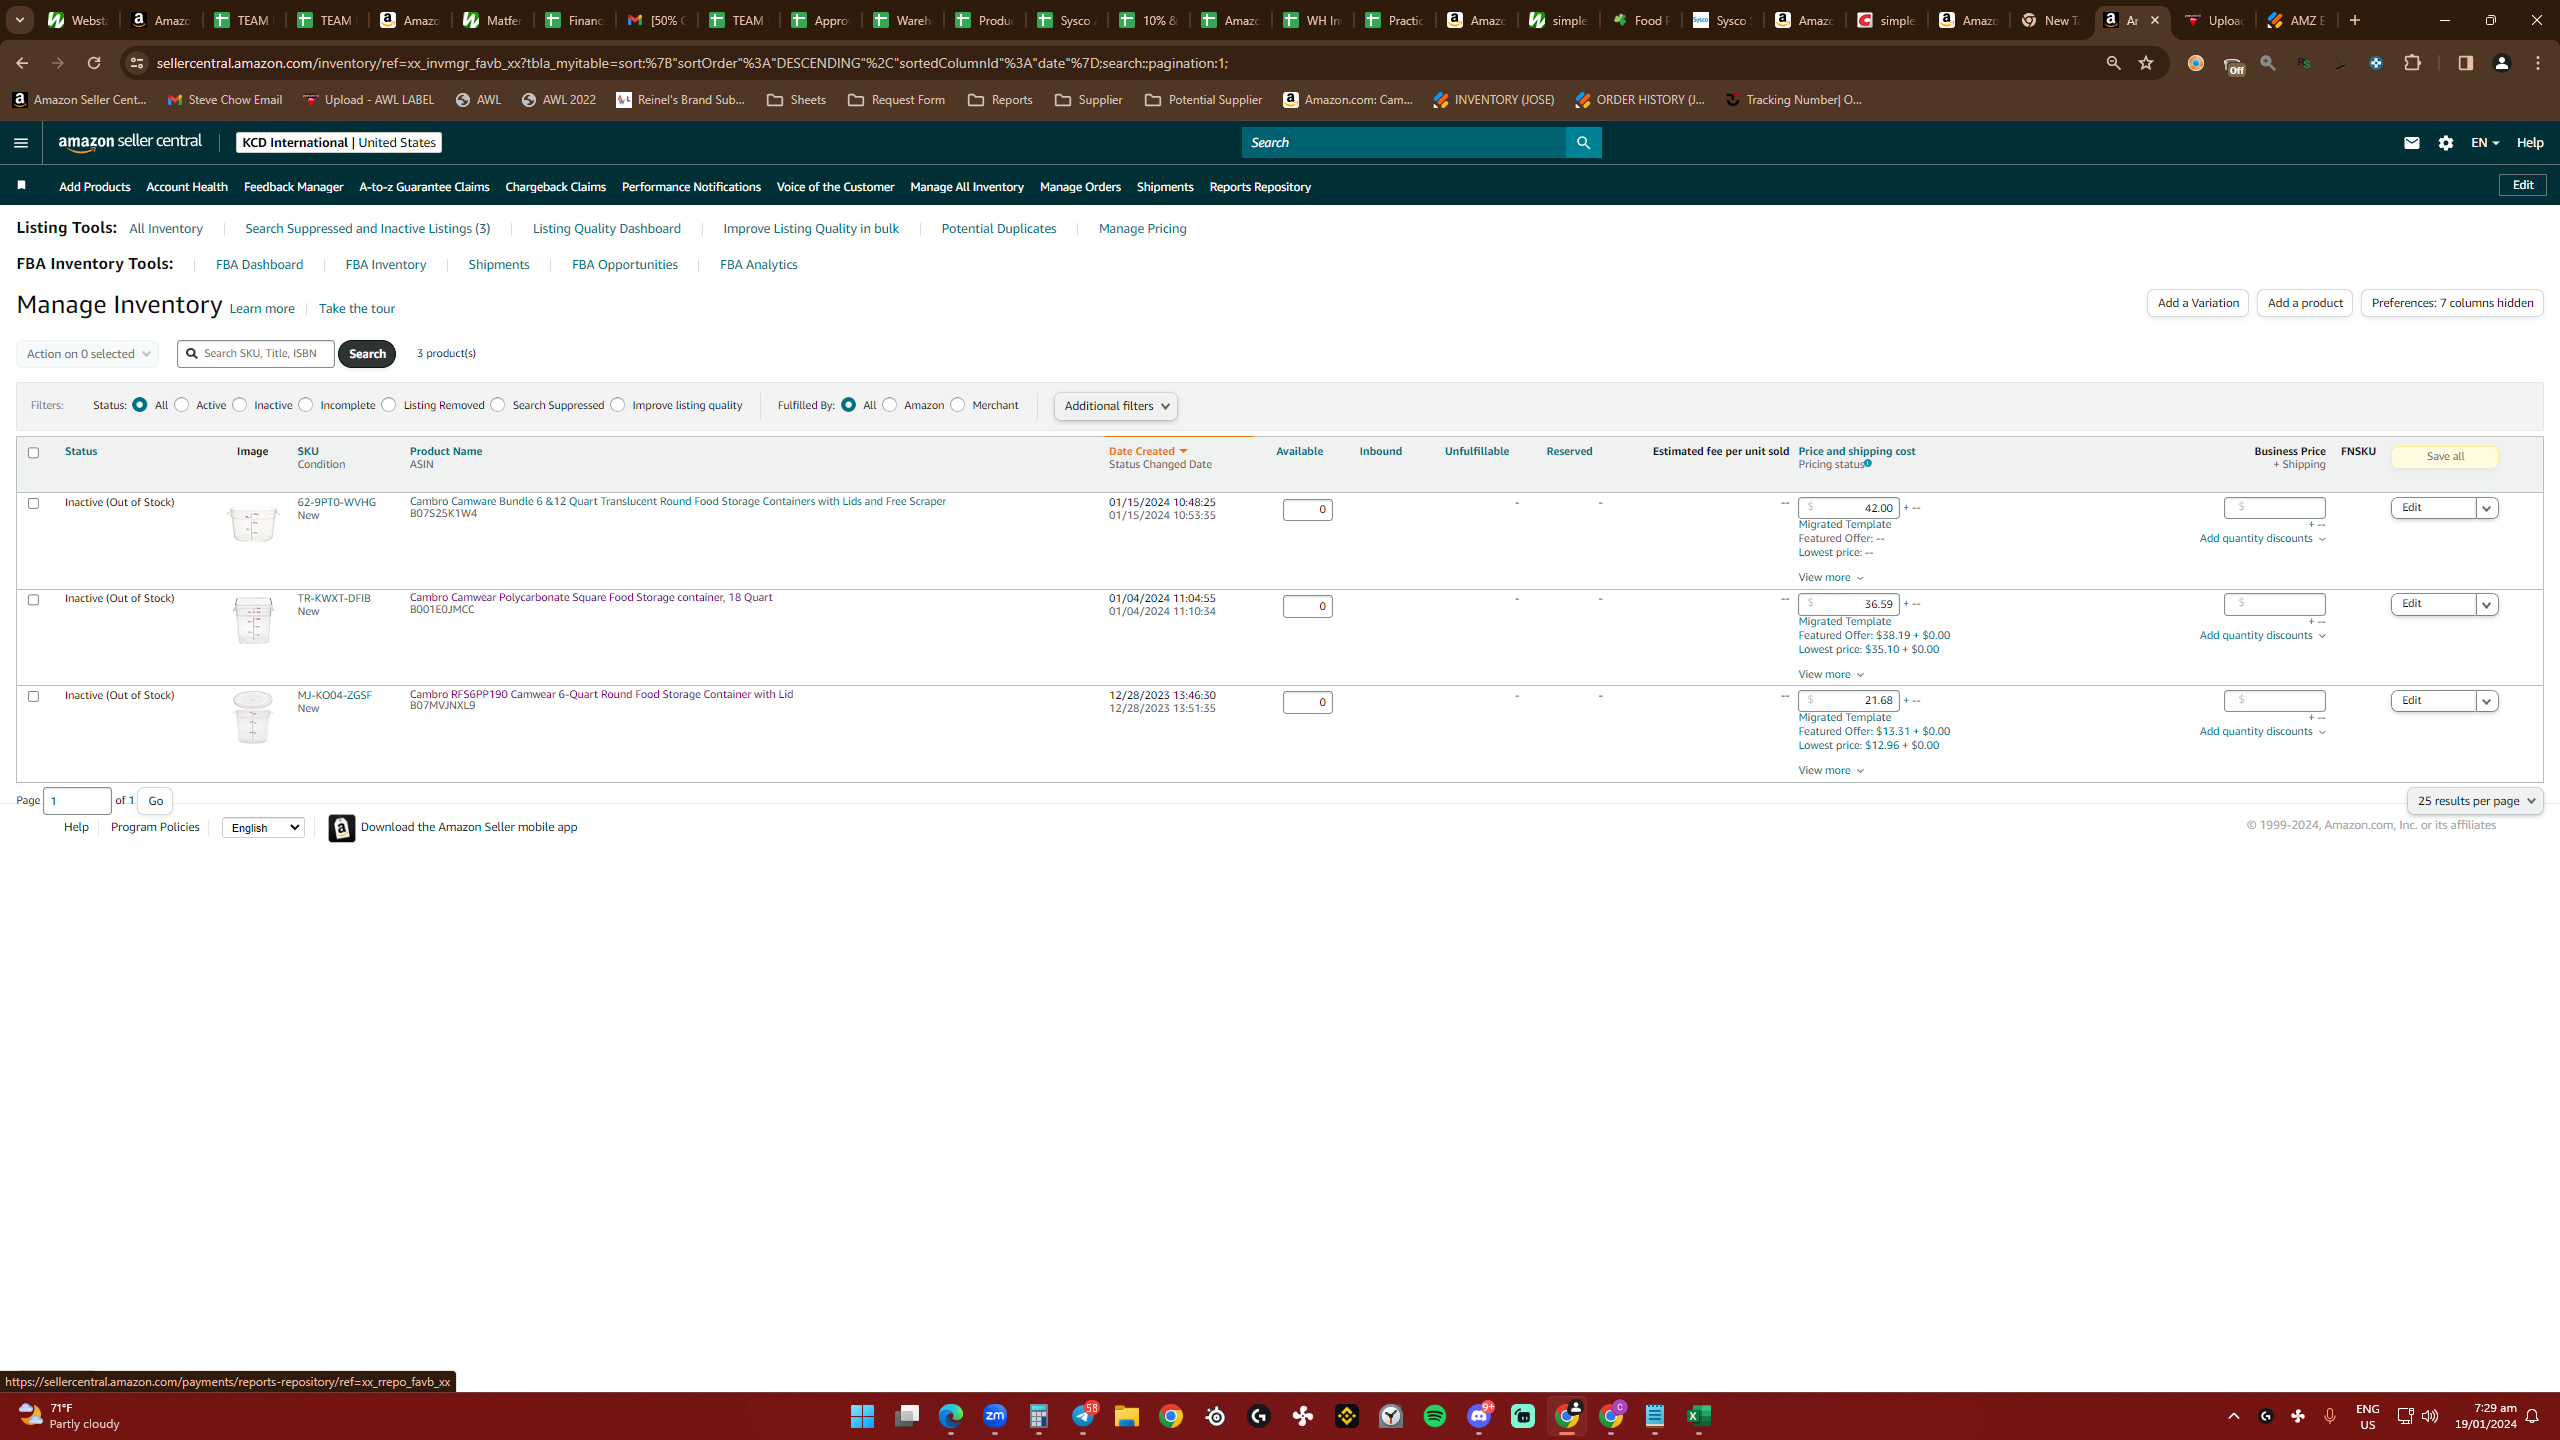Check the box for SKU MJ-KO04-ZGSF
Screen dimensions: 2560x1440
33,696
